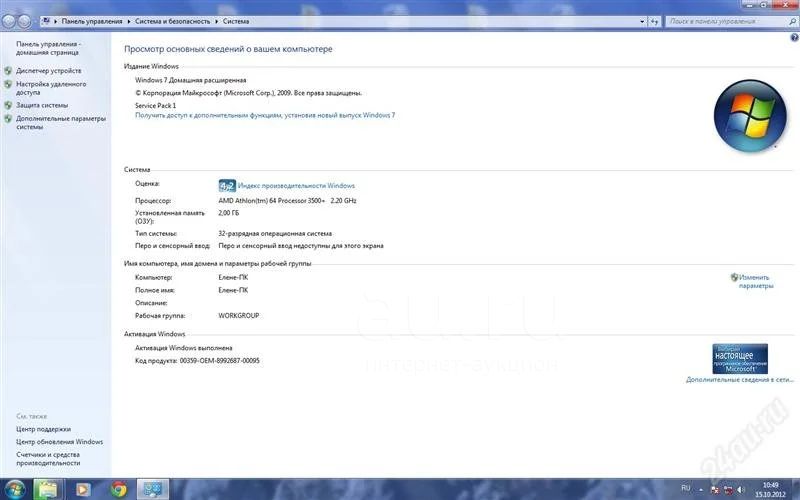Open Центр обновления Windows link
800x500 pixels.
click(59, 442)
